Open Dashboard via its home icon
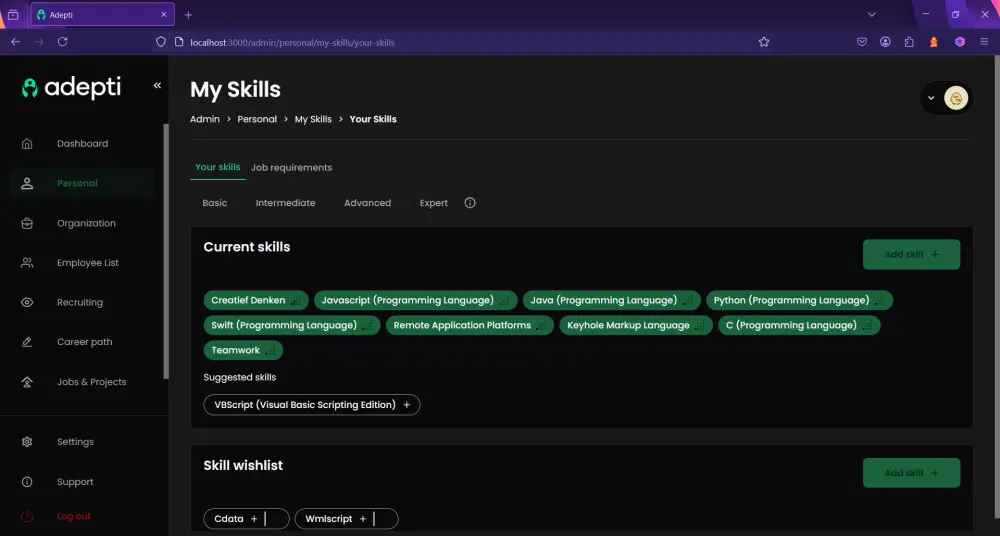The width and height of the screenshot is (1000, 536). [27, 144]
